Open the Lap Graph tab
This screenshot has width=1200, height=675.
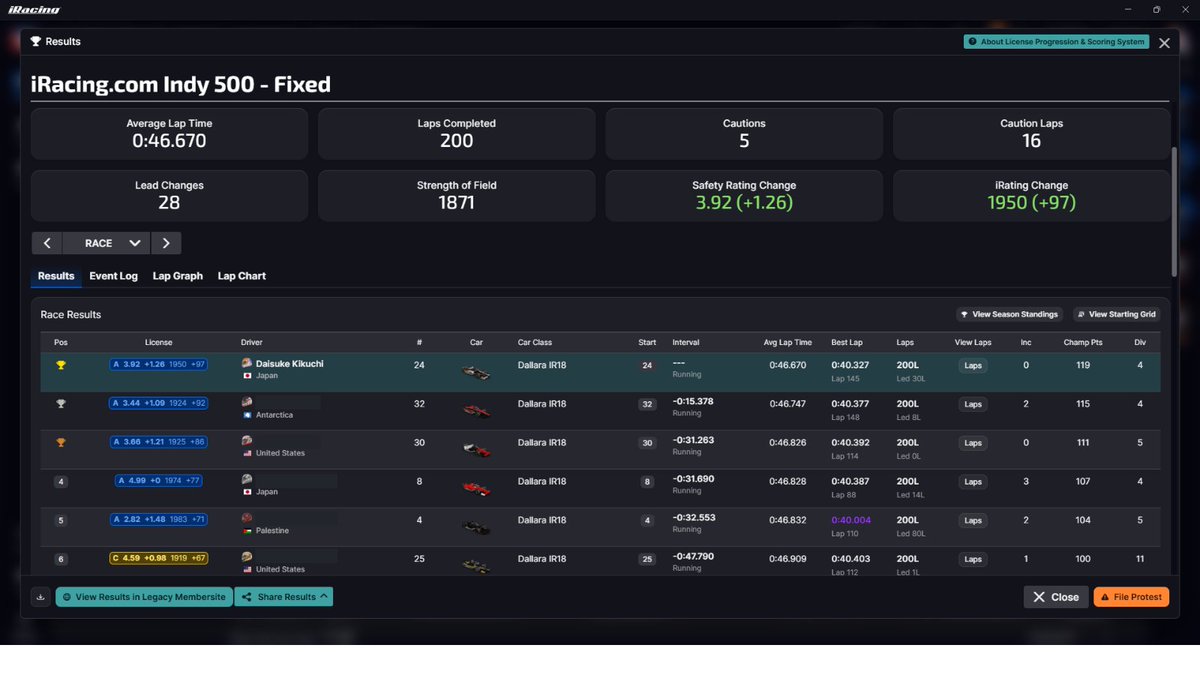(x=177, y=276)
